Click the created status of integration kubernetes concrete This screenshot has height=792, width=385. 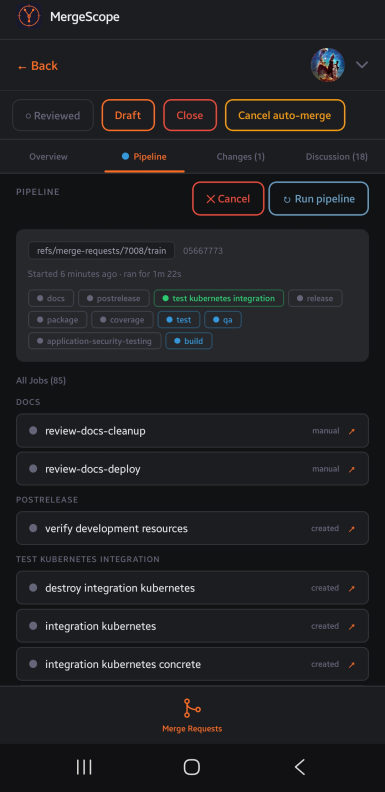[325, 664]
